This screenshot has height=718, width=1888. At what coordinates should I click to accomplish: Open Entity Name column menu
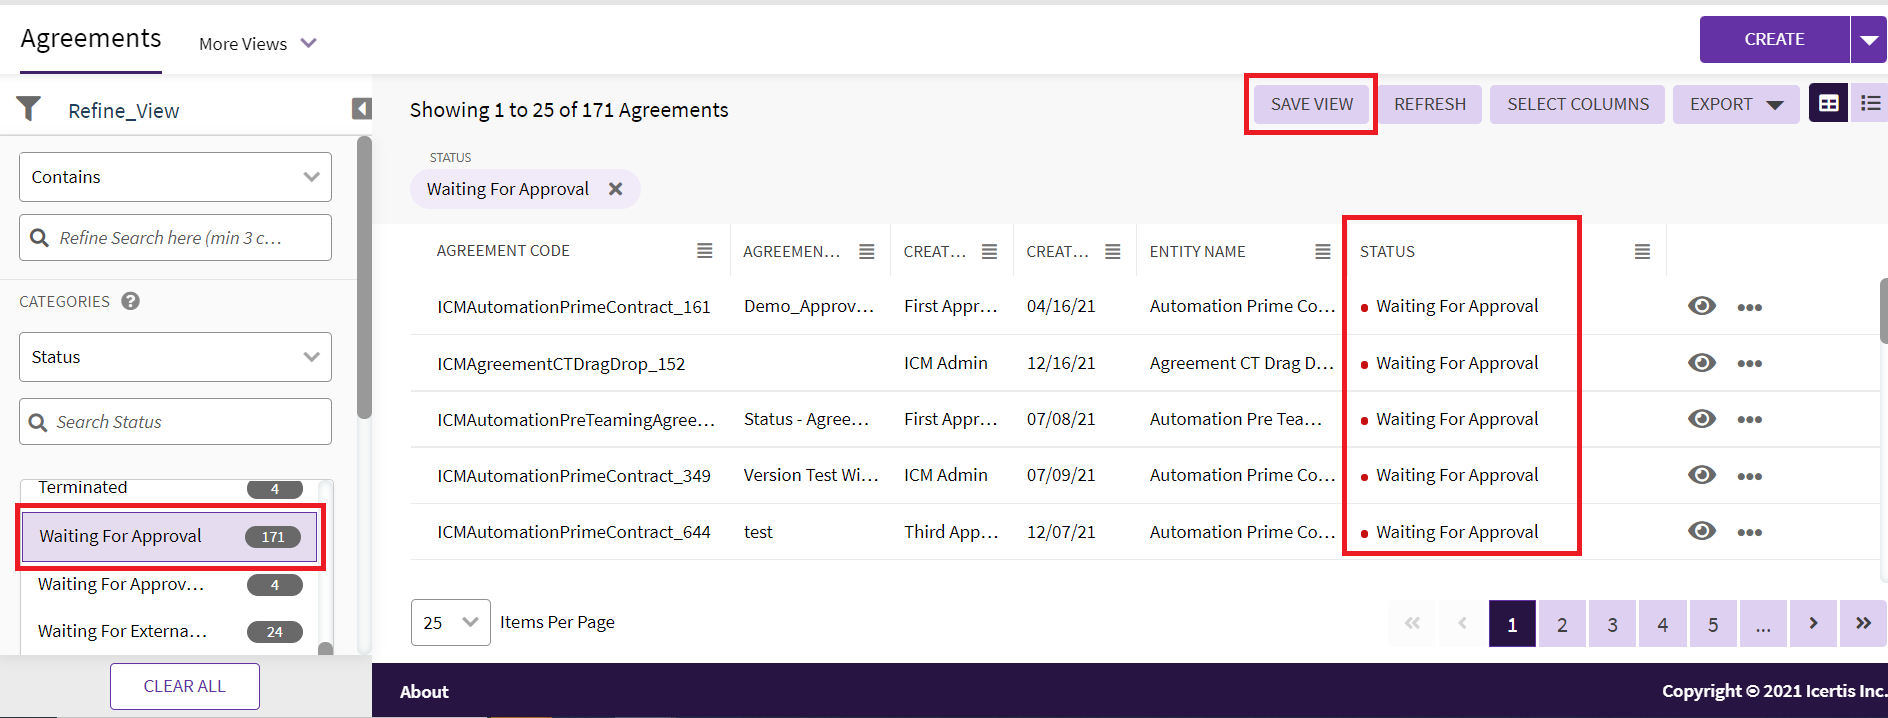pyautogui.click(x=1322, y=252)
